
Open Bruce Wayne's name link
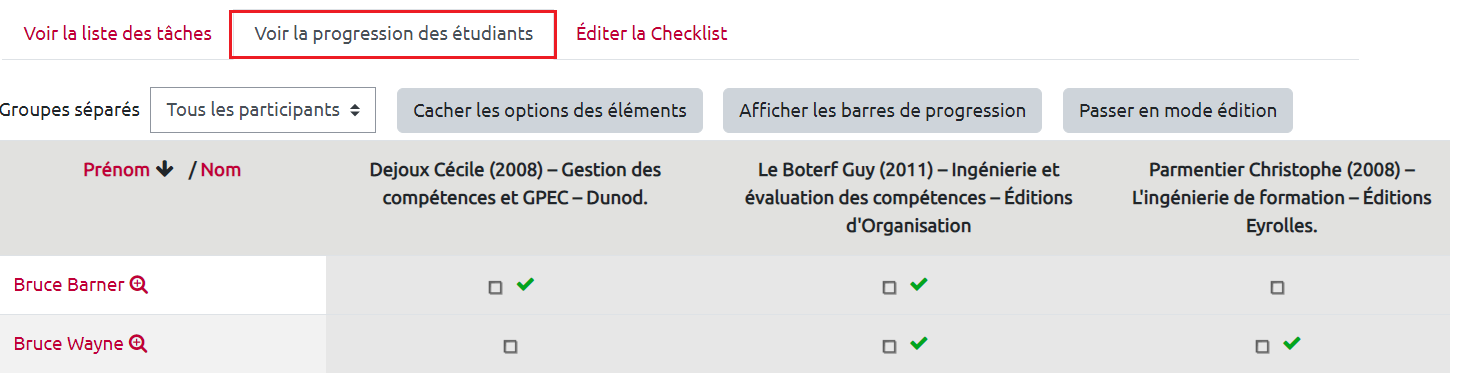(69, 344)
